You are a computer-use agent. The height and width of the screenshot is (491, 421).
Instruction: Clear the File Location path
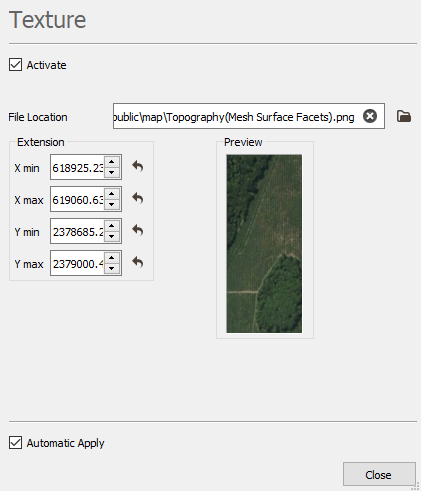tap(370, 116)
